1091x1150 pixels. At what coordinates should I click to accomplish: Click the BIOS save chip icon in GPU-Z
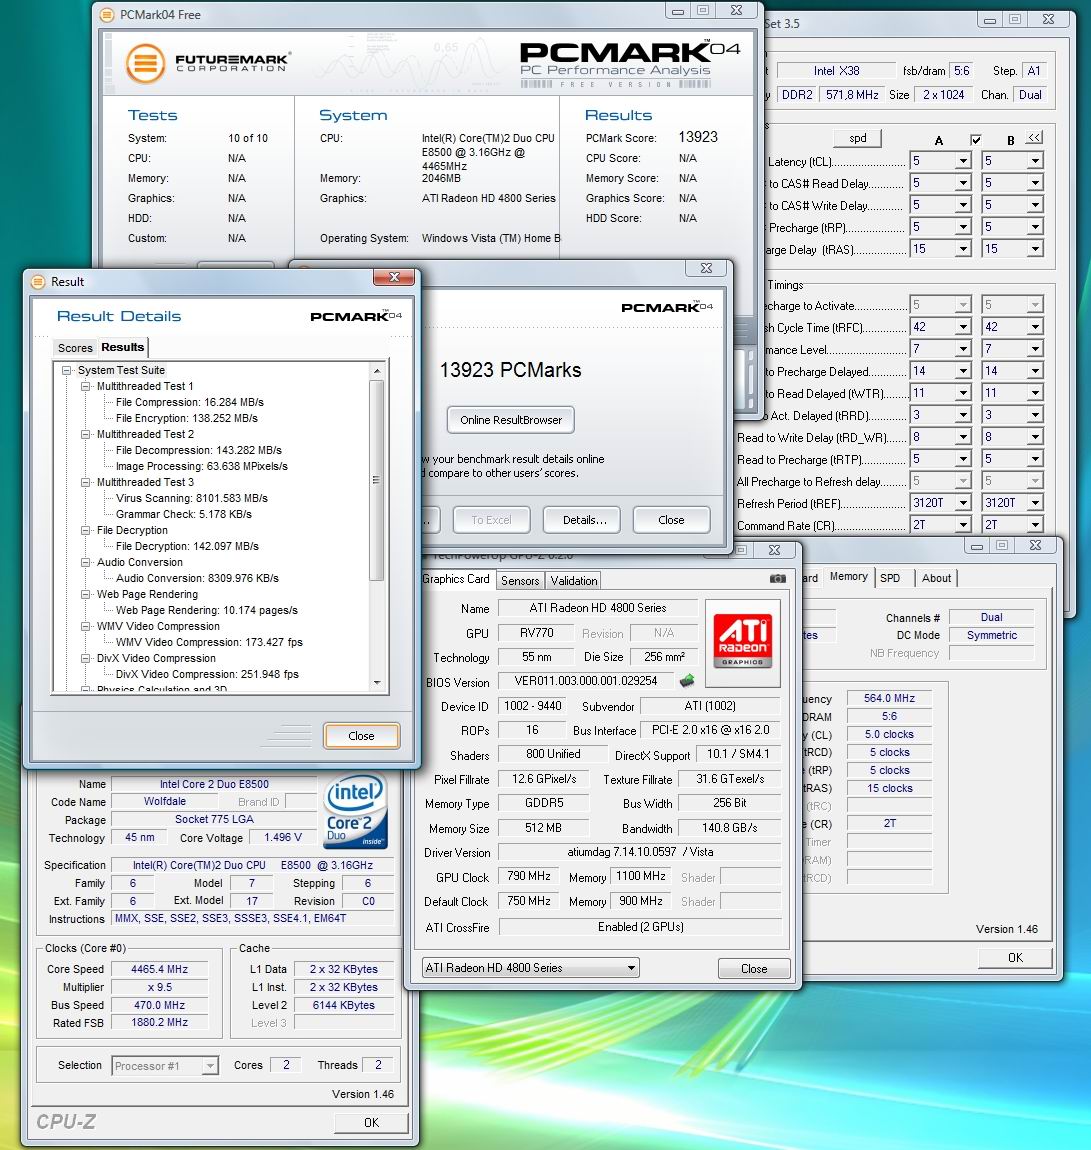pyautogui.click(x=687, y=681)
